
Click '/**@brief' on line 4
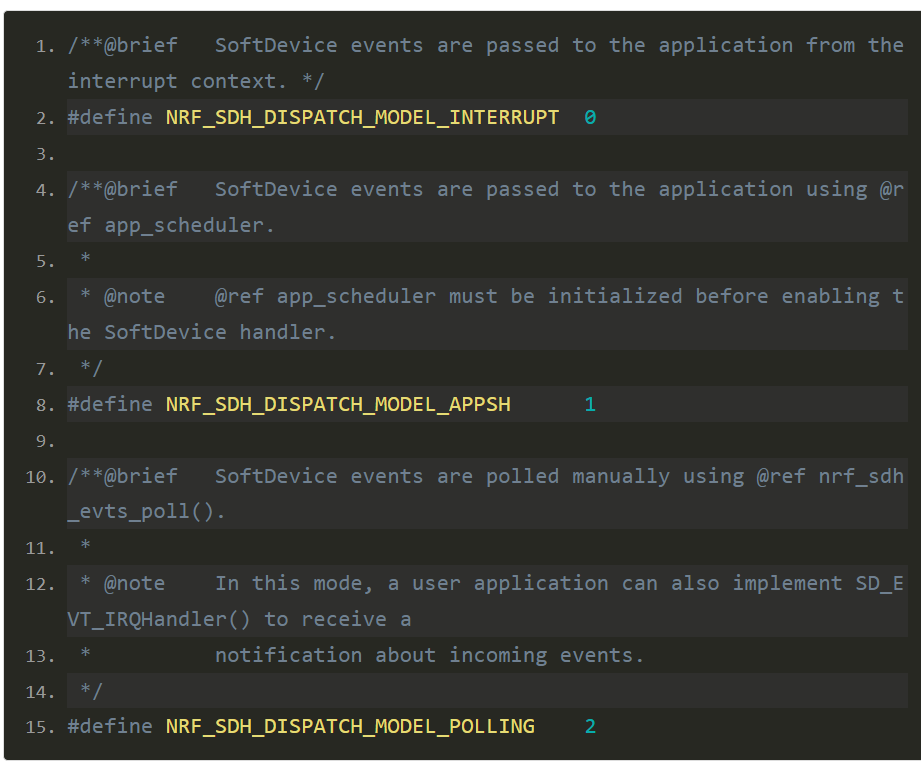[123, 190]
